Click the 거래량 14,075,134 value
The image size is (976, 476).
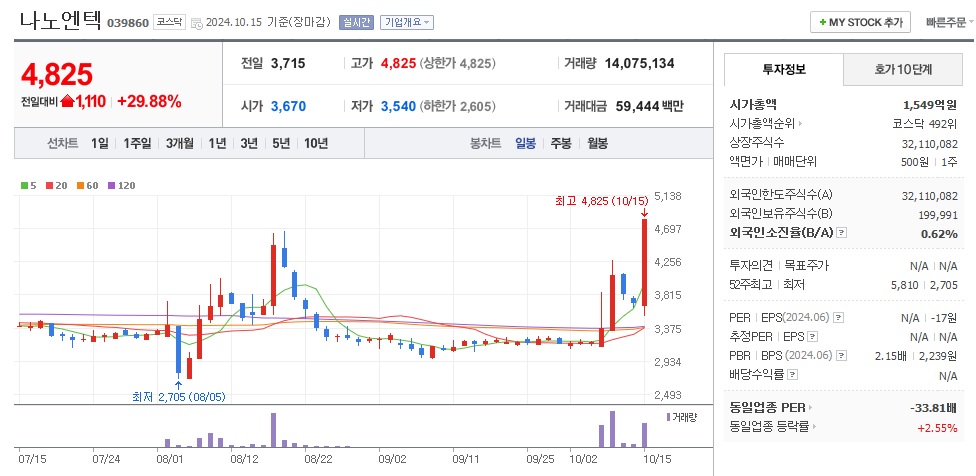coord(639,63)
